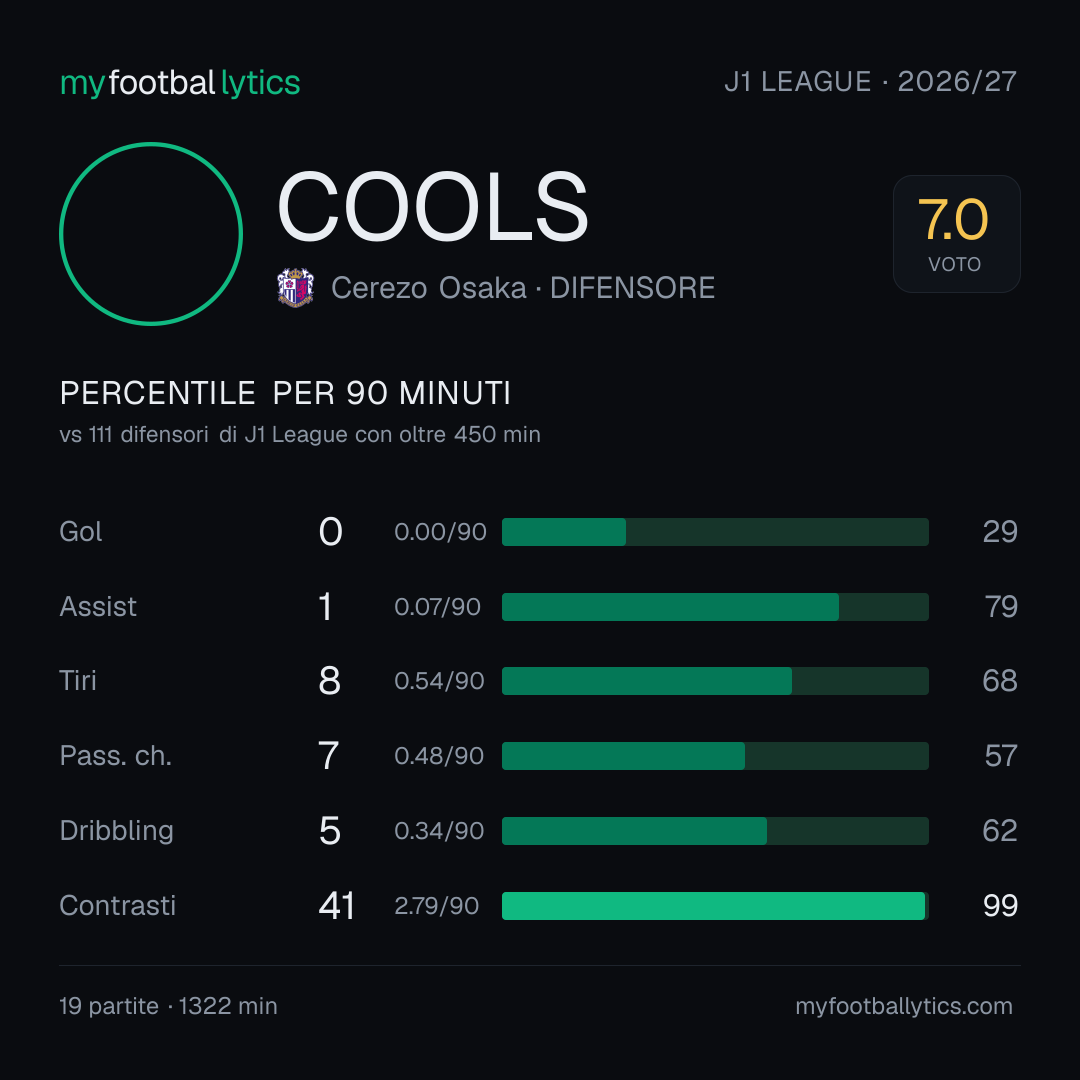Click the 0.54/90 Tiri rate value
This screenshot has height=1080, width=1080.
[439, 681]
